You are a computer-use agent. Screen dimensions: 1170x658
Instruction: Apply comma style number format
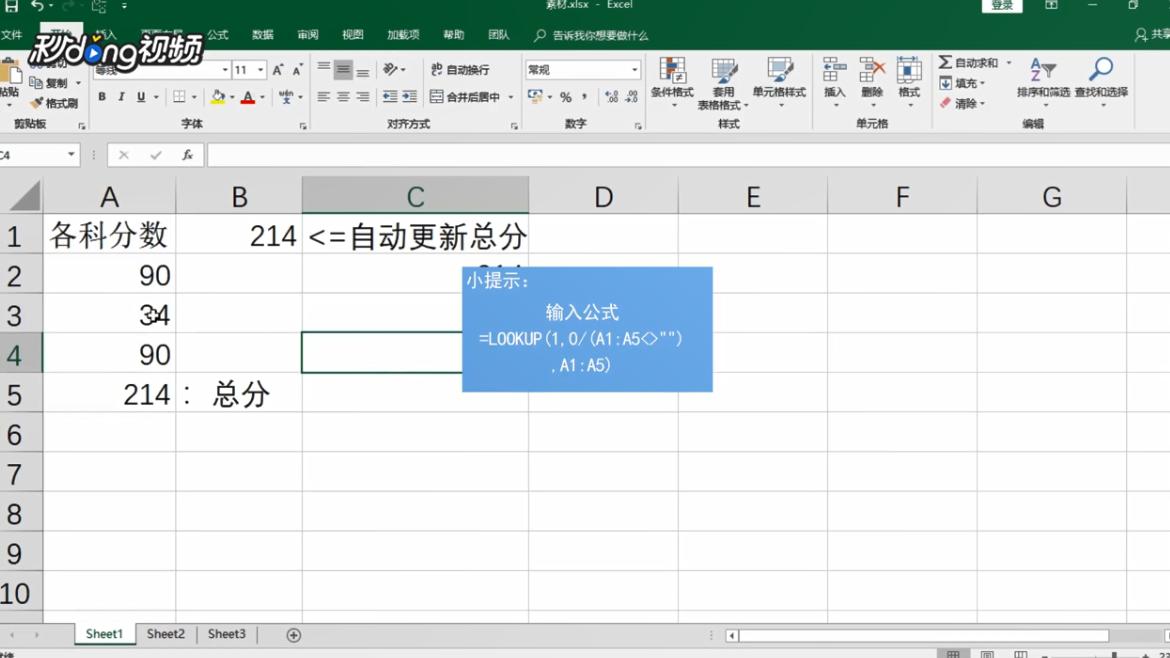coord(584,97)
